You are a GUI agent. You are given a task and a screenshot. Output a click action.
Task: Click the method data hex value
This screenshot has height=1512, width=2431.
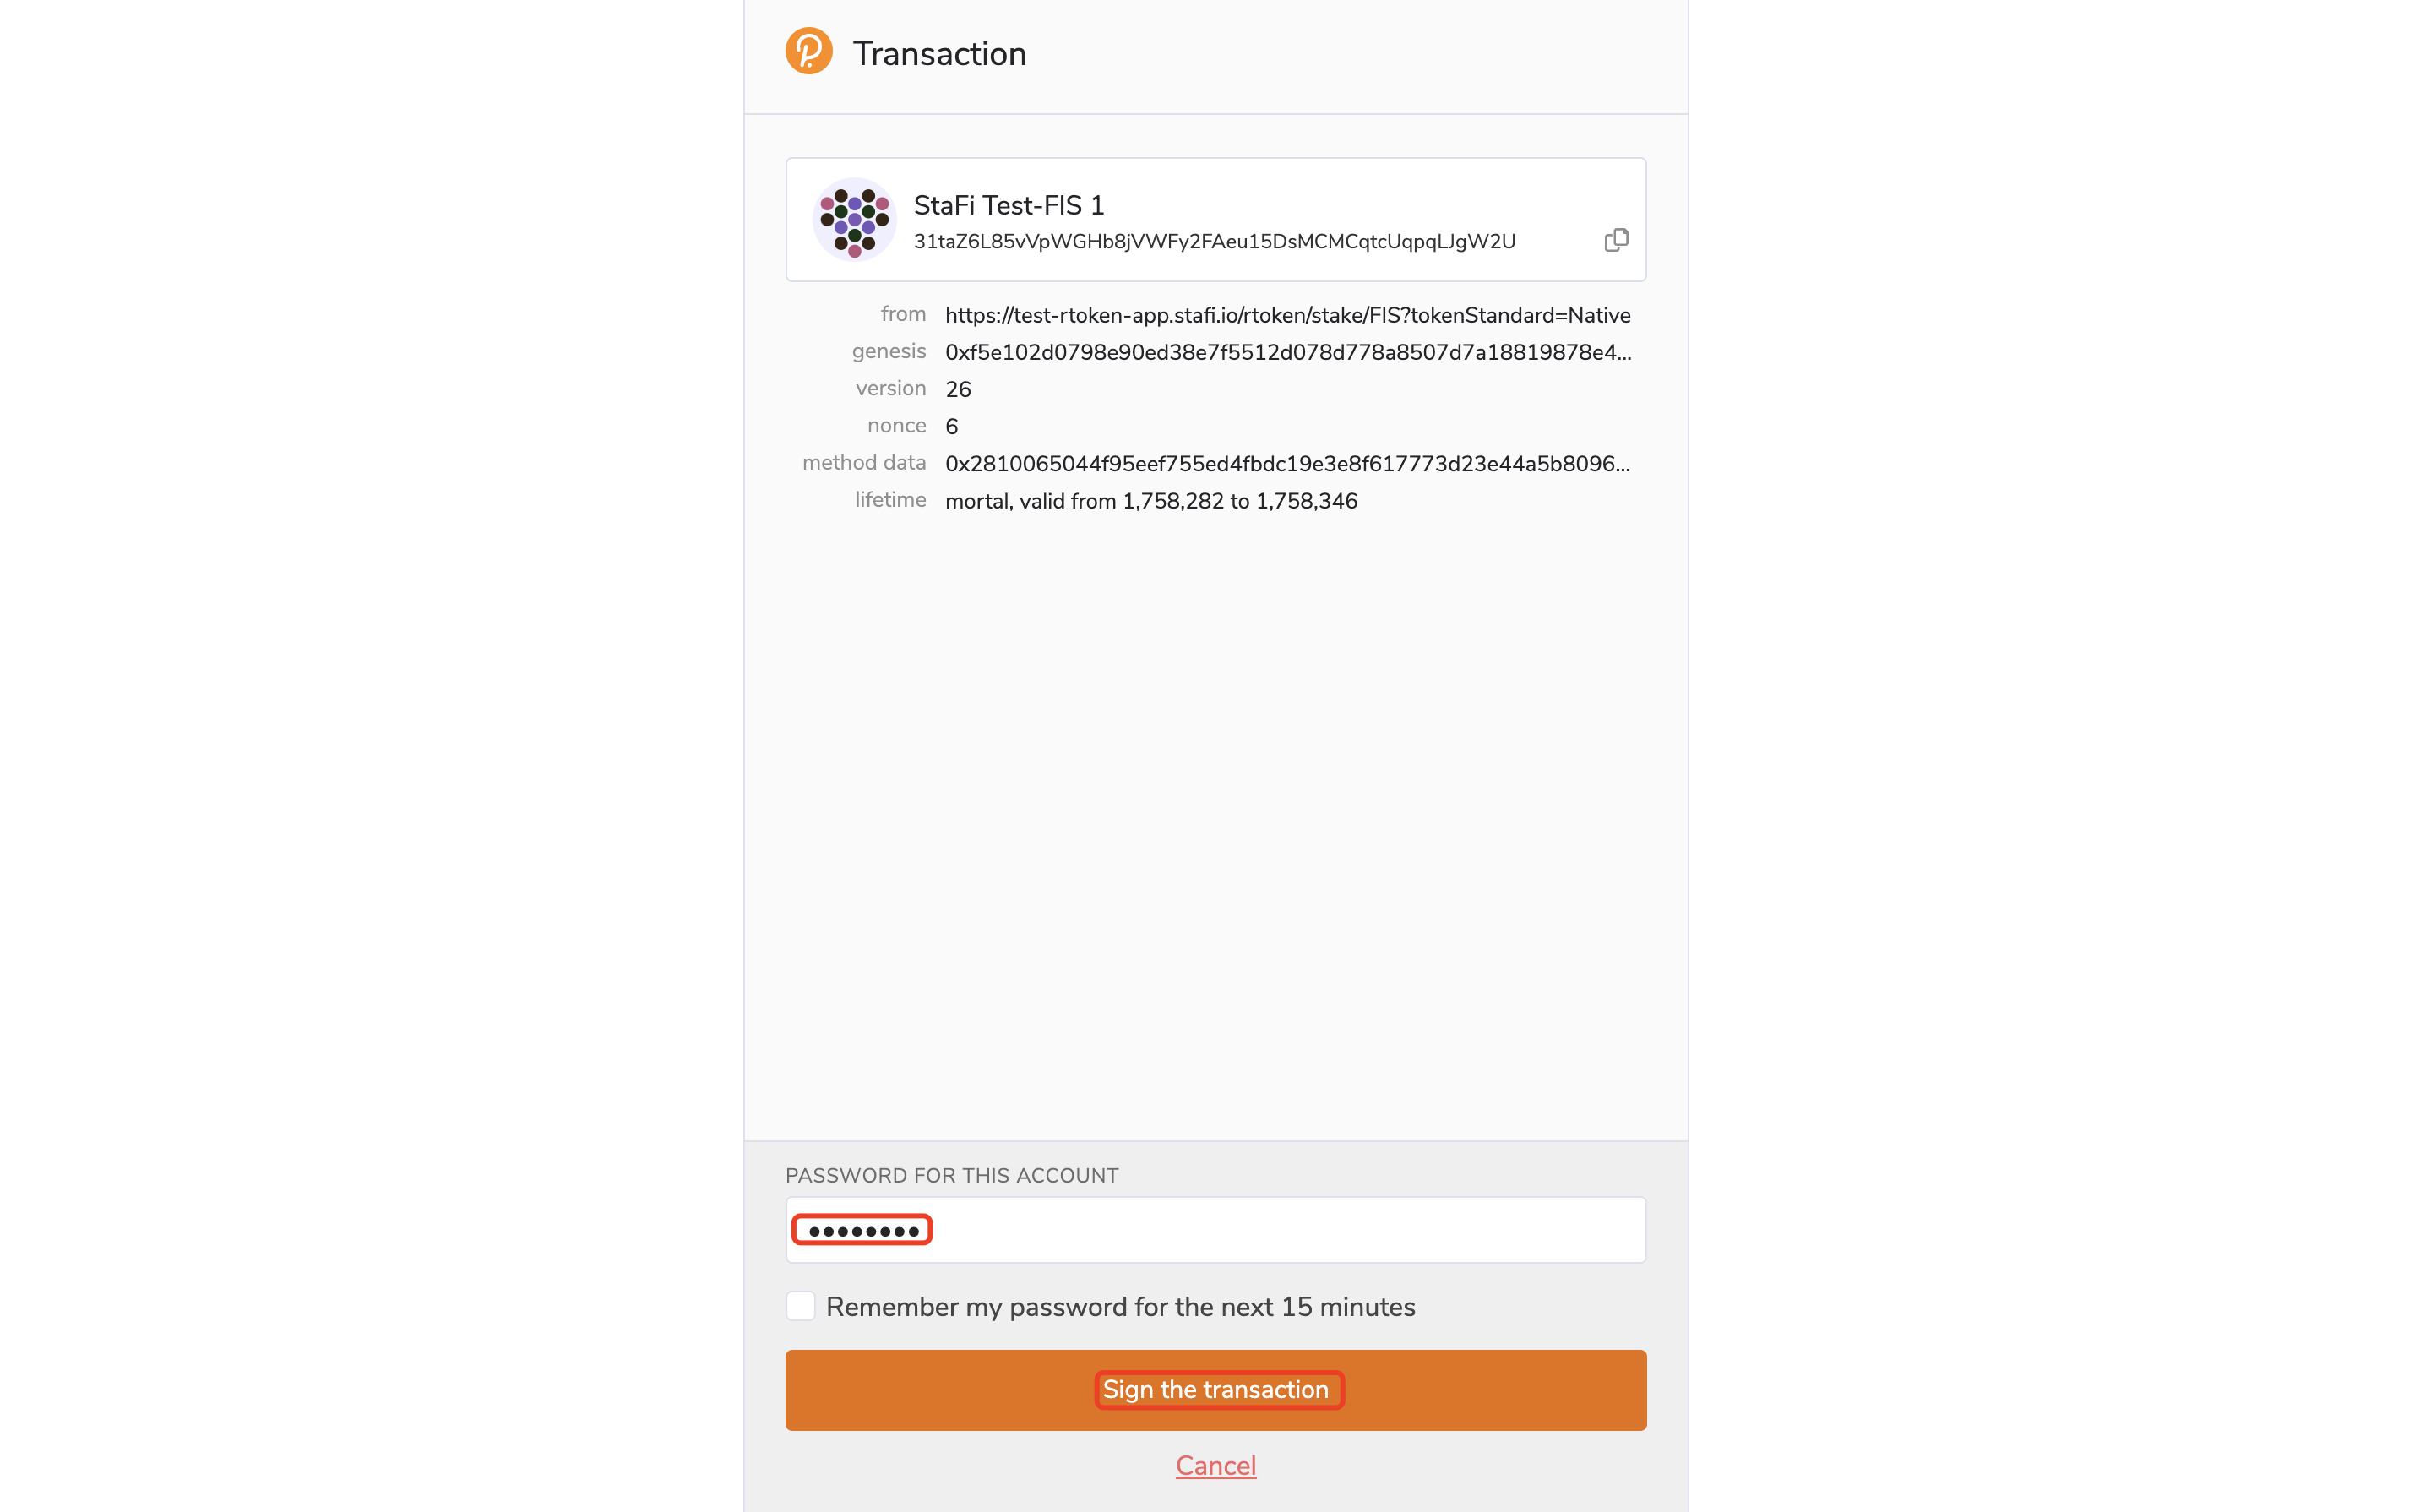coord(1287,464)
